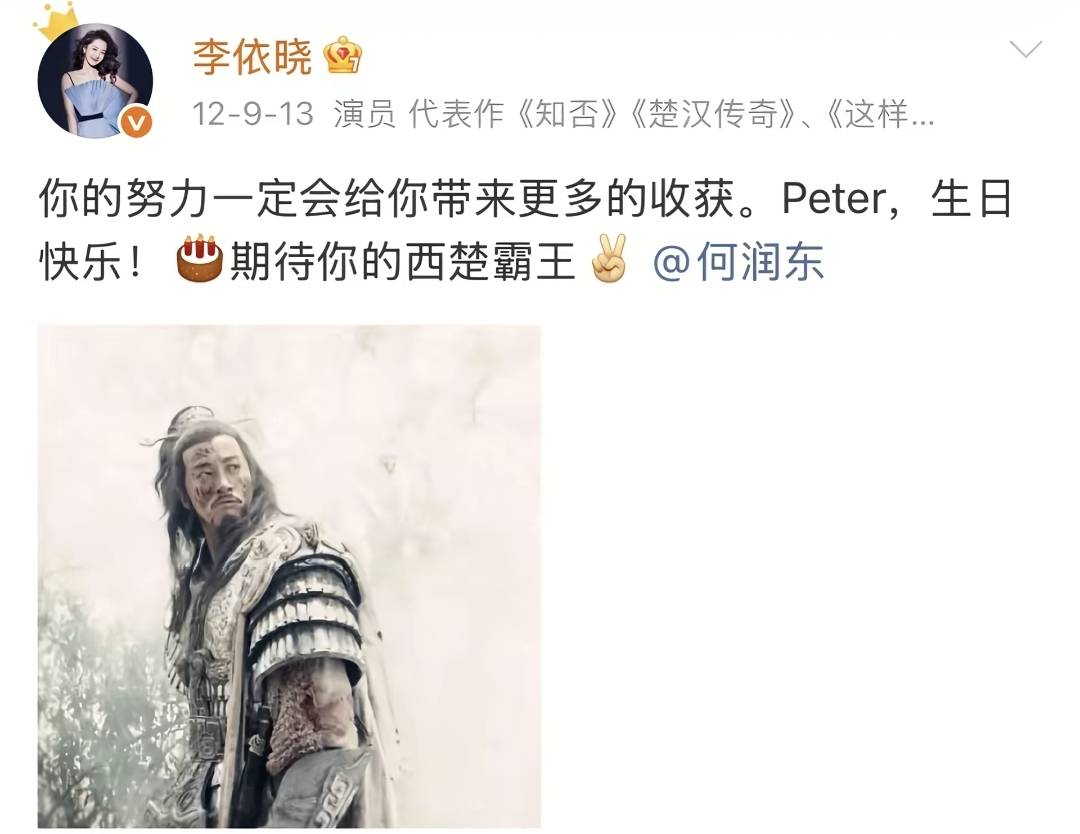This screenshot has width=1080, height=834.
Task: Click the 演员 label in the bio
Action: click(x=364, y=114)
